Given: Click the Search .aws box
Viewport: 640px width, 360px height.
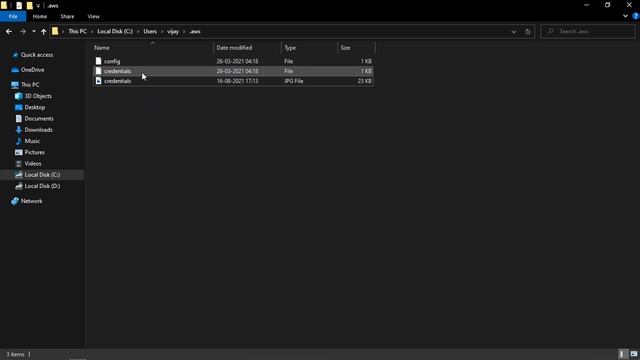Looking at the screenshot, I should [588, 31].
